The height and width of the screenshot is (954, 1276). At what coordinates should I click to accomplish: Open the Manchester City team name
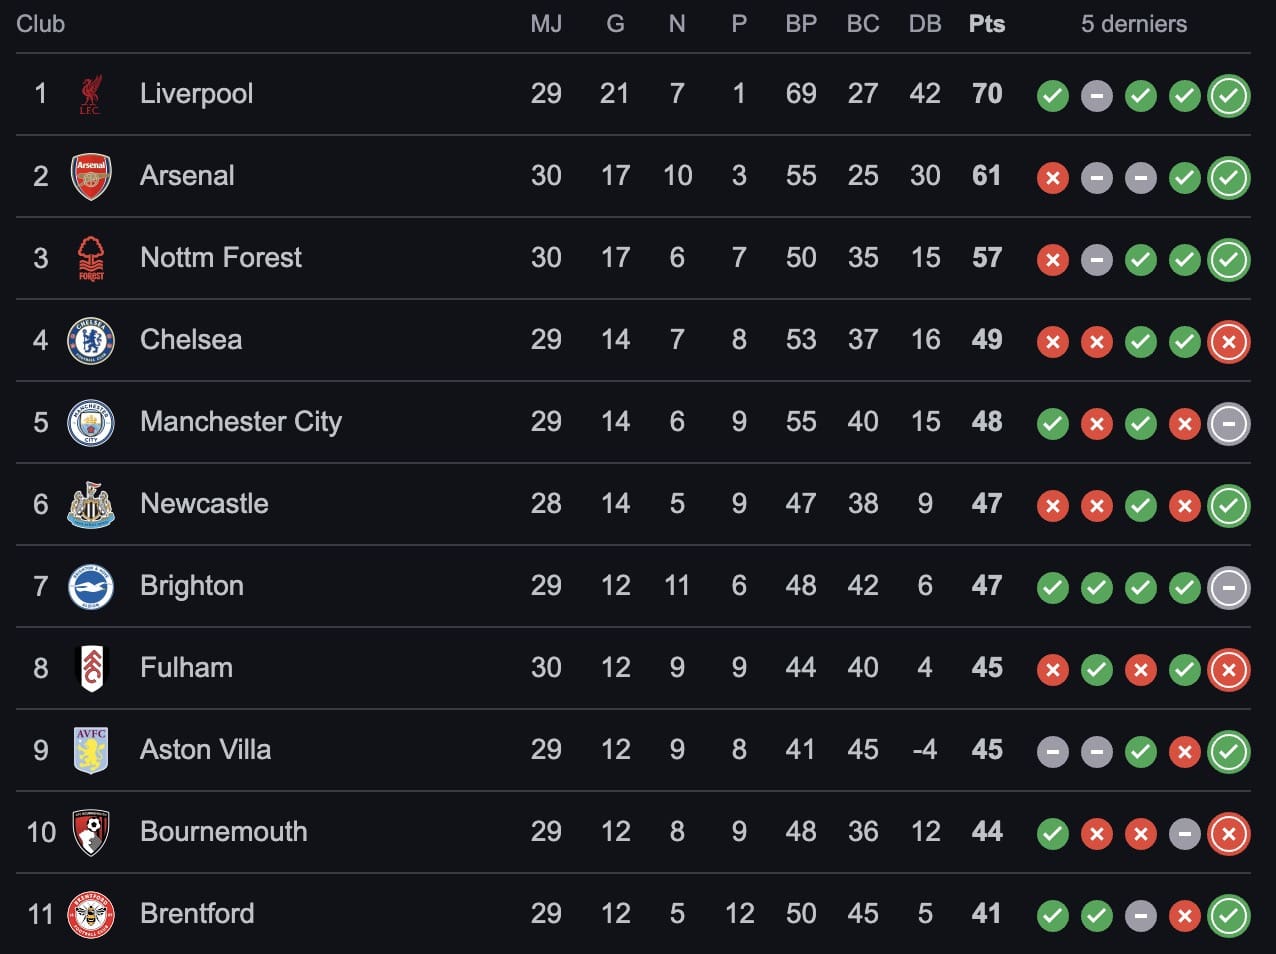point(240,422)
